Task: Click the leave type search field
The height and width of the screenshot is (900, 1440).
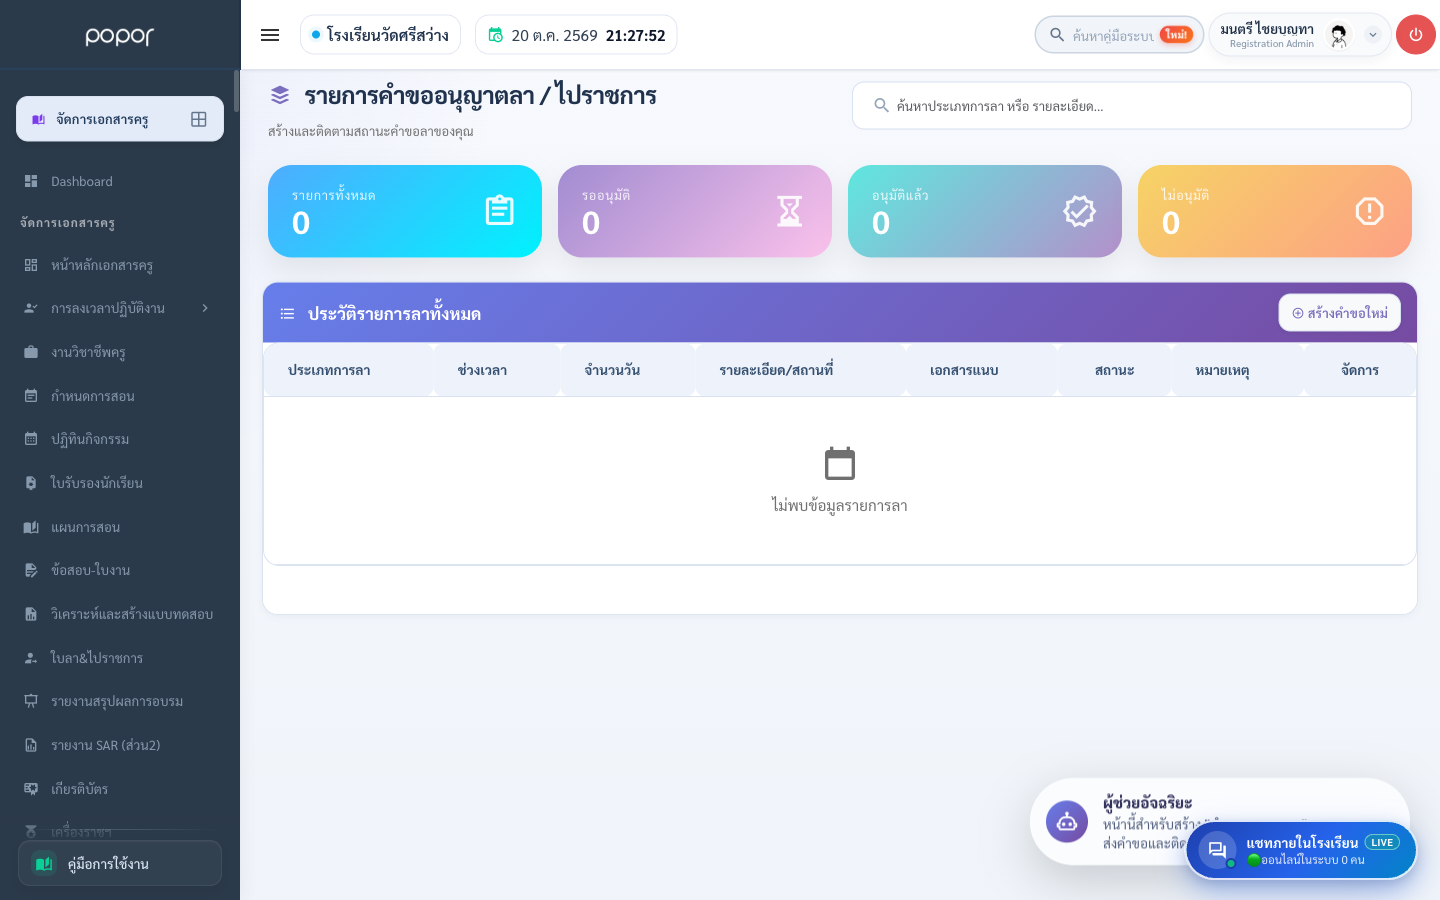Action: [1131, 106]
